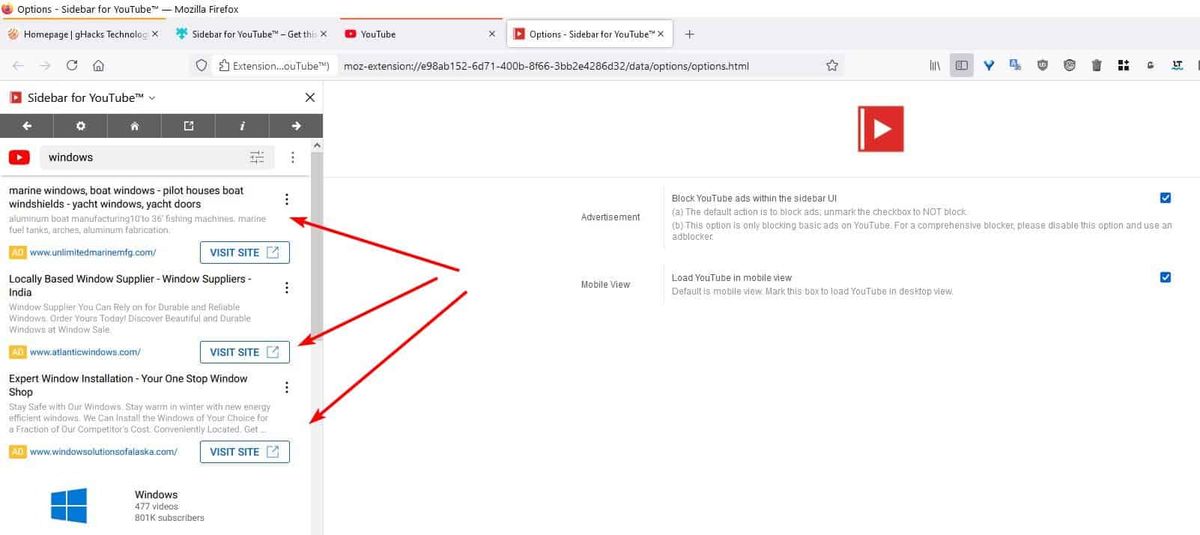Switch to Sidebar for YouTube add-on tab
Viewport: 1200px width, 535px height.
click(x=250, y=34)
